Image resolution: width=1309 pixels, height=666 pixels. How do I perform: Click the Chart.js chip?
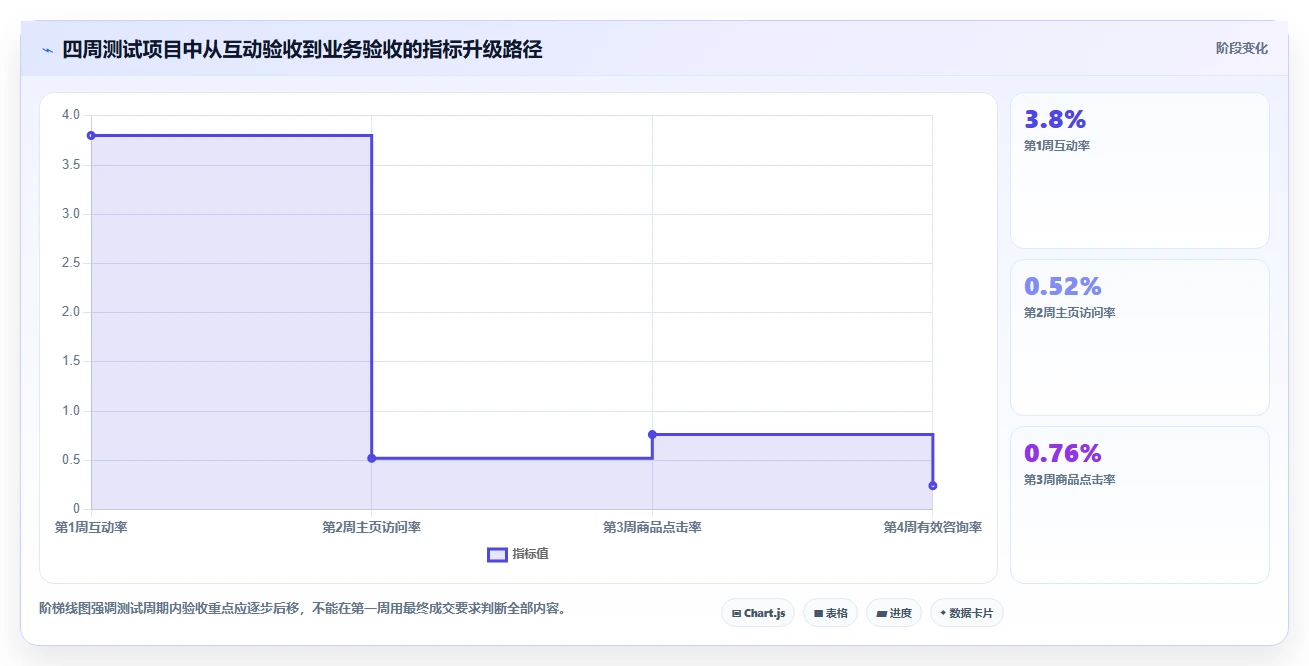click(758, 613)
